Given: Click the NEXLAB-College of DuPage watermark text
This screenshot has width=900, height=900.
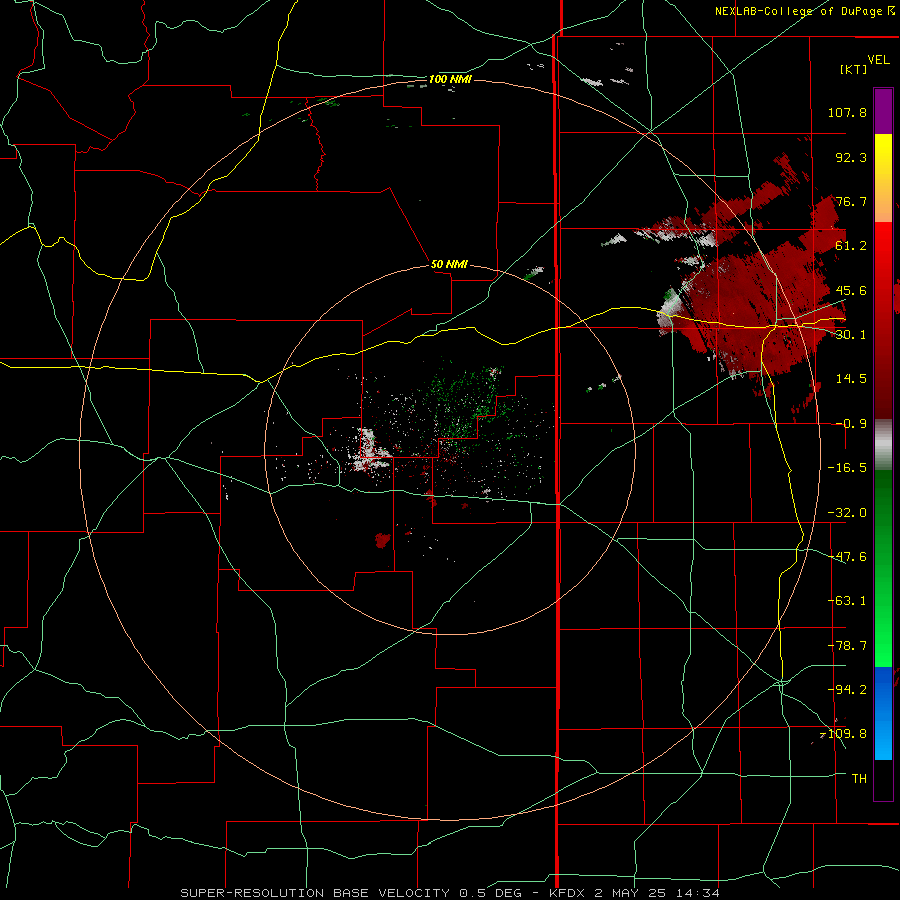Looking at the screenshot, I should [804, 11].
